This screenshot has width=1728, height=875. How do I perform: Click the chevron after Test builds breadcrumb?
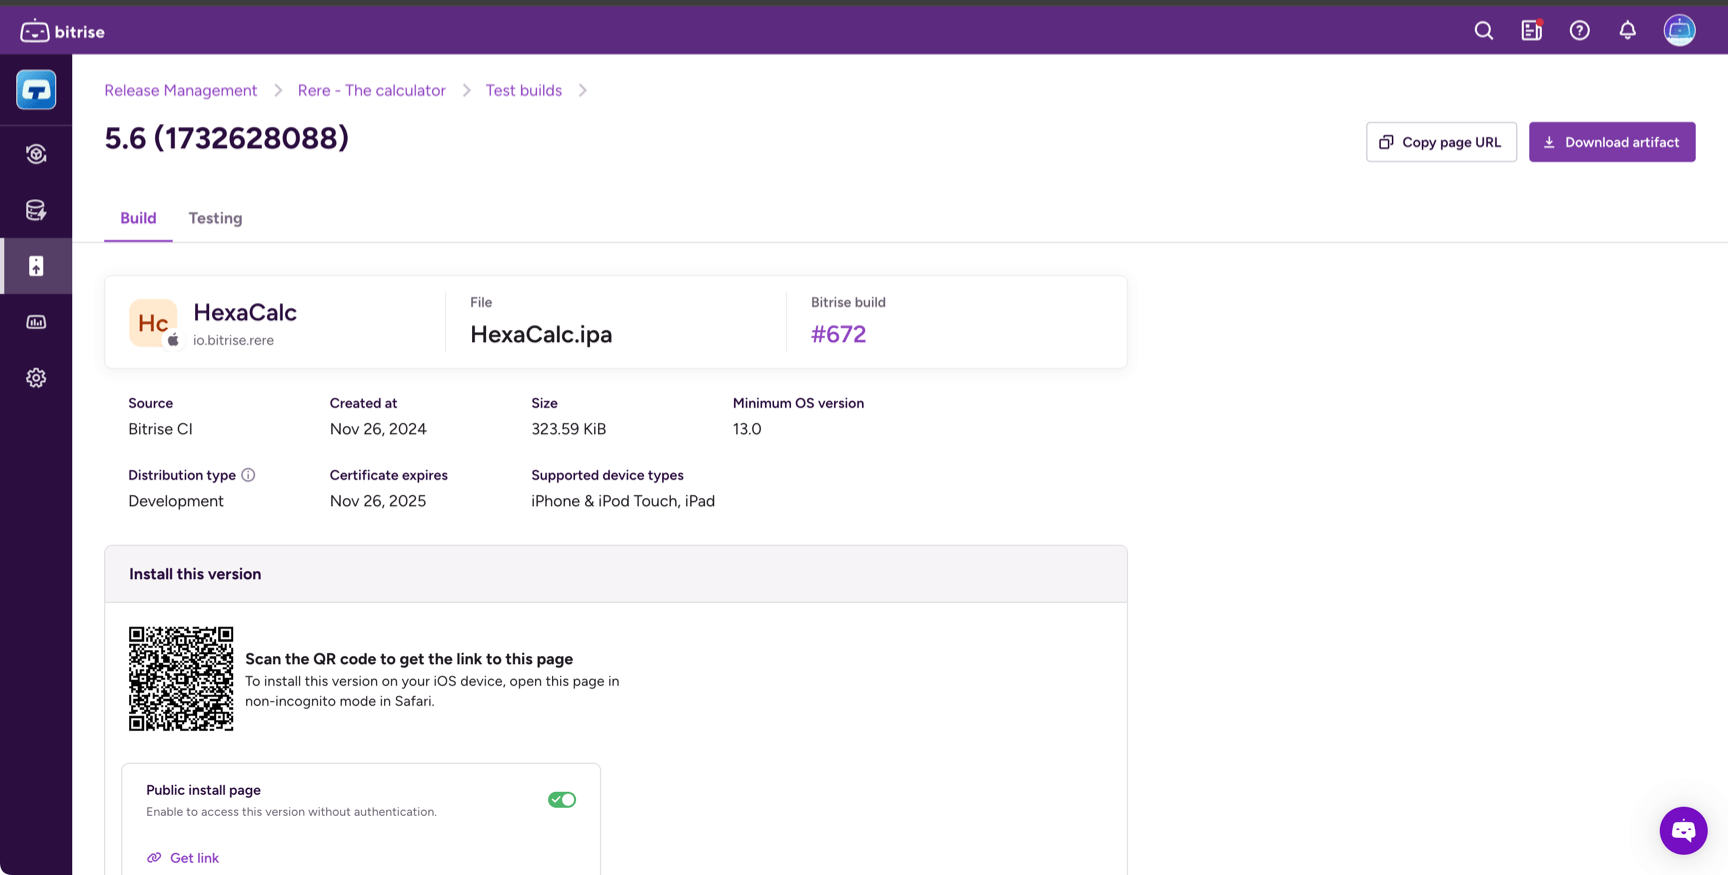click(583, 90)
